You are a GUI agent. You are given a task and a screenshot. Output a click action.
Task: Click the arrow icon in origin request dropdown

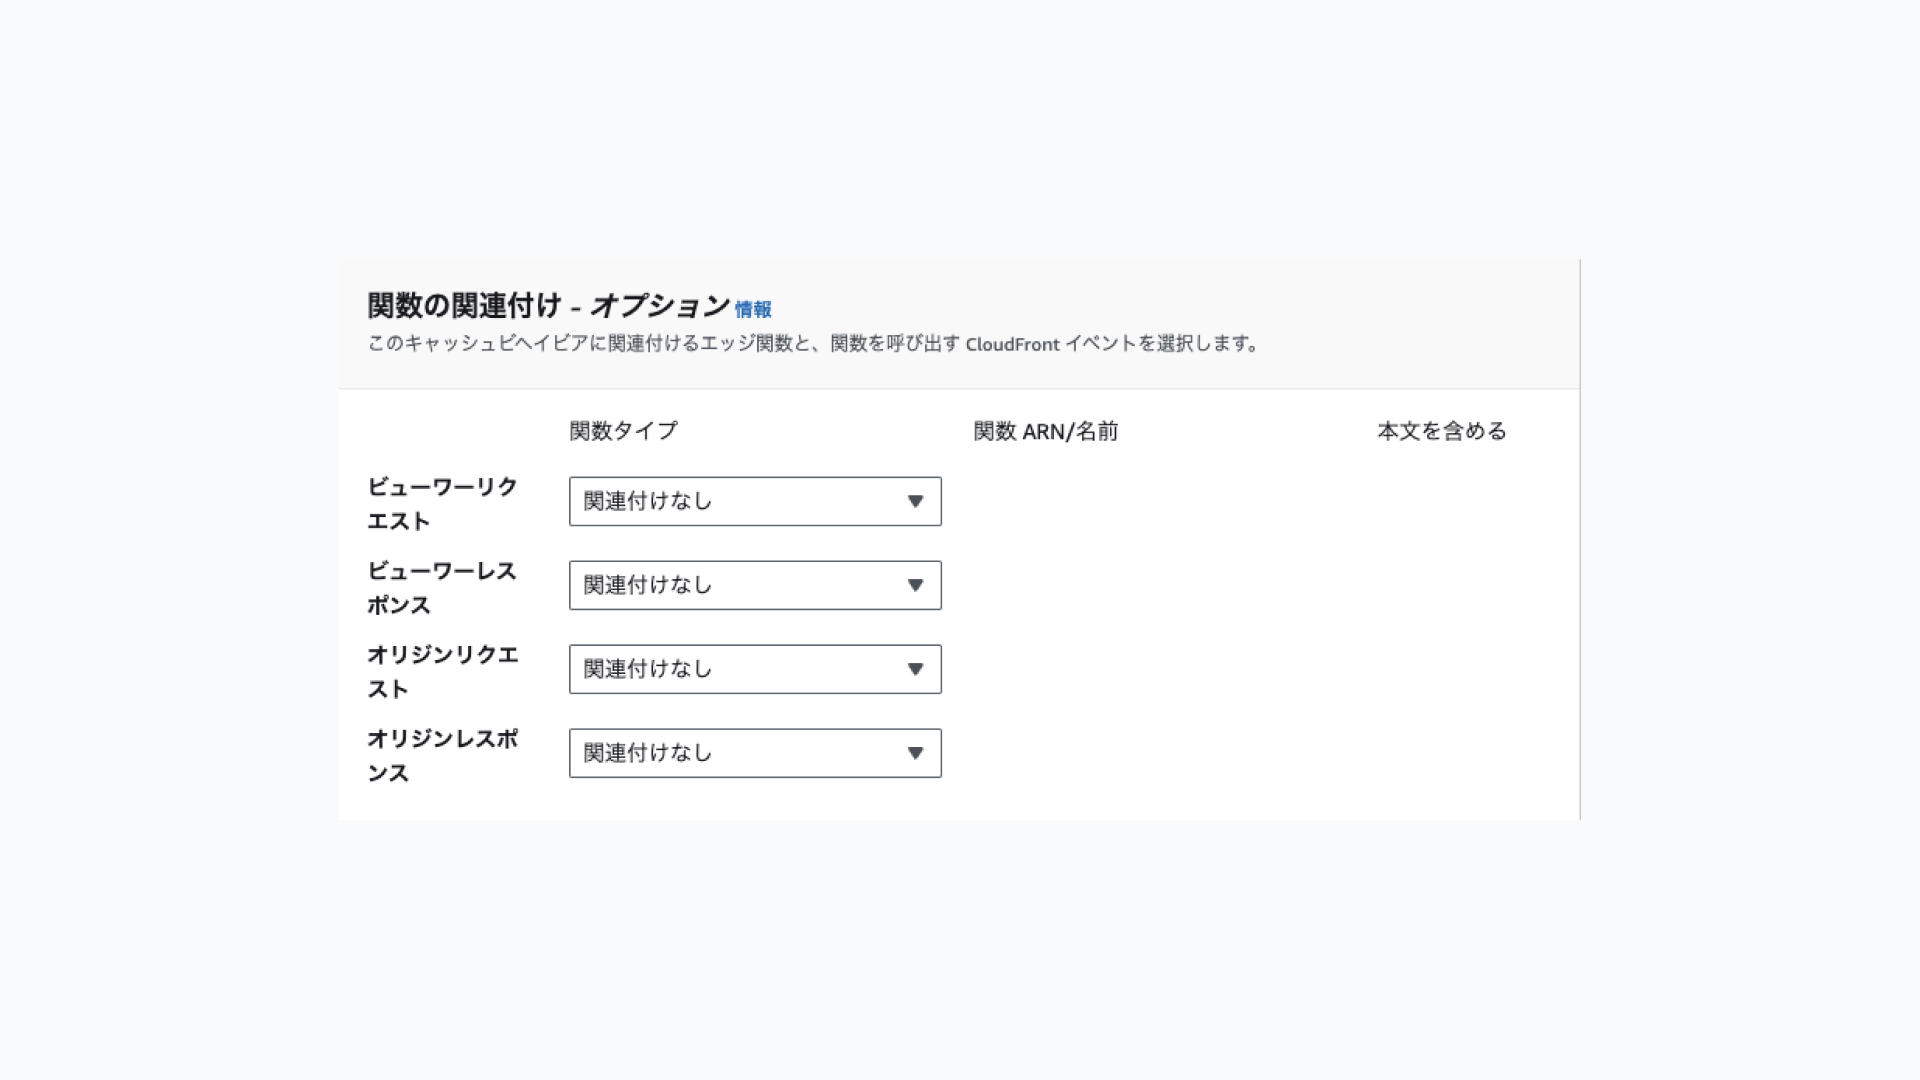coord(915,669)
